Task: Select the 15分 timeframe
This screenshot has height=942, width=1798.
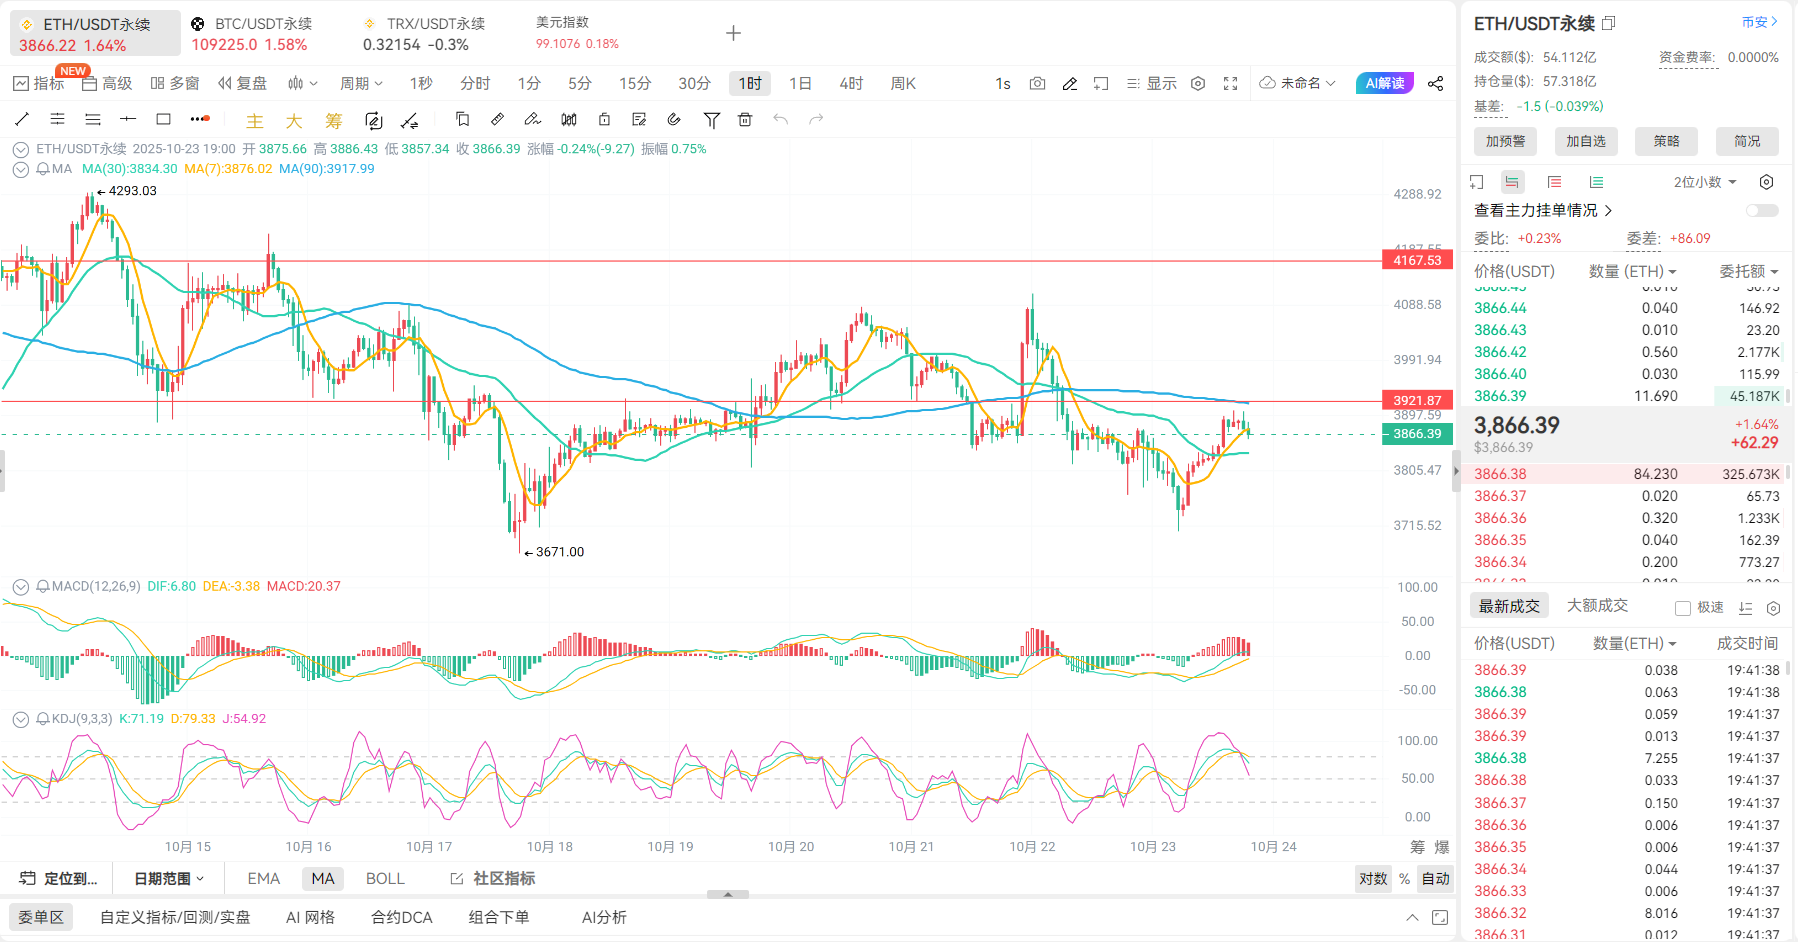Action: [x=634, y=84]
